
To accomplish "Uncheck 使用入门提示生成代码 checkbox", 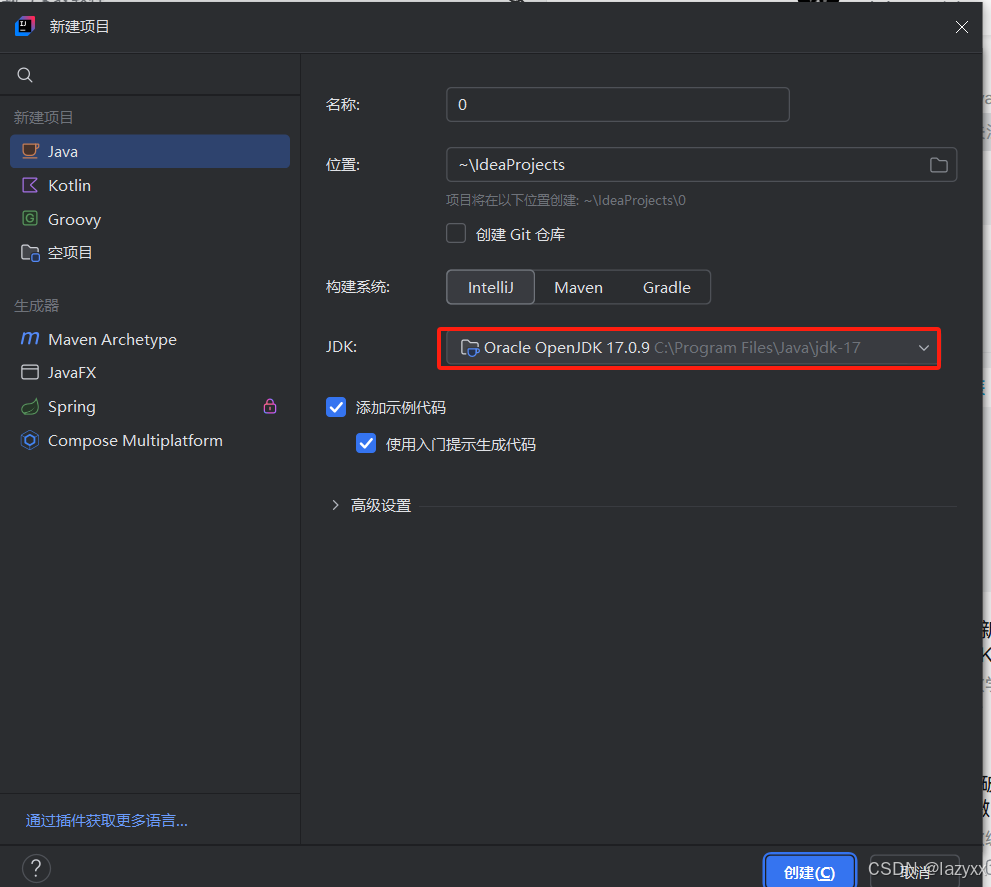I will click(366, 444).
